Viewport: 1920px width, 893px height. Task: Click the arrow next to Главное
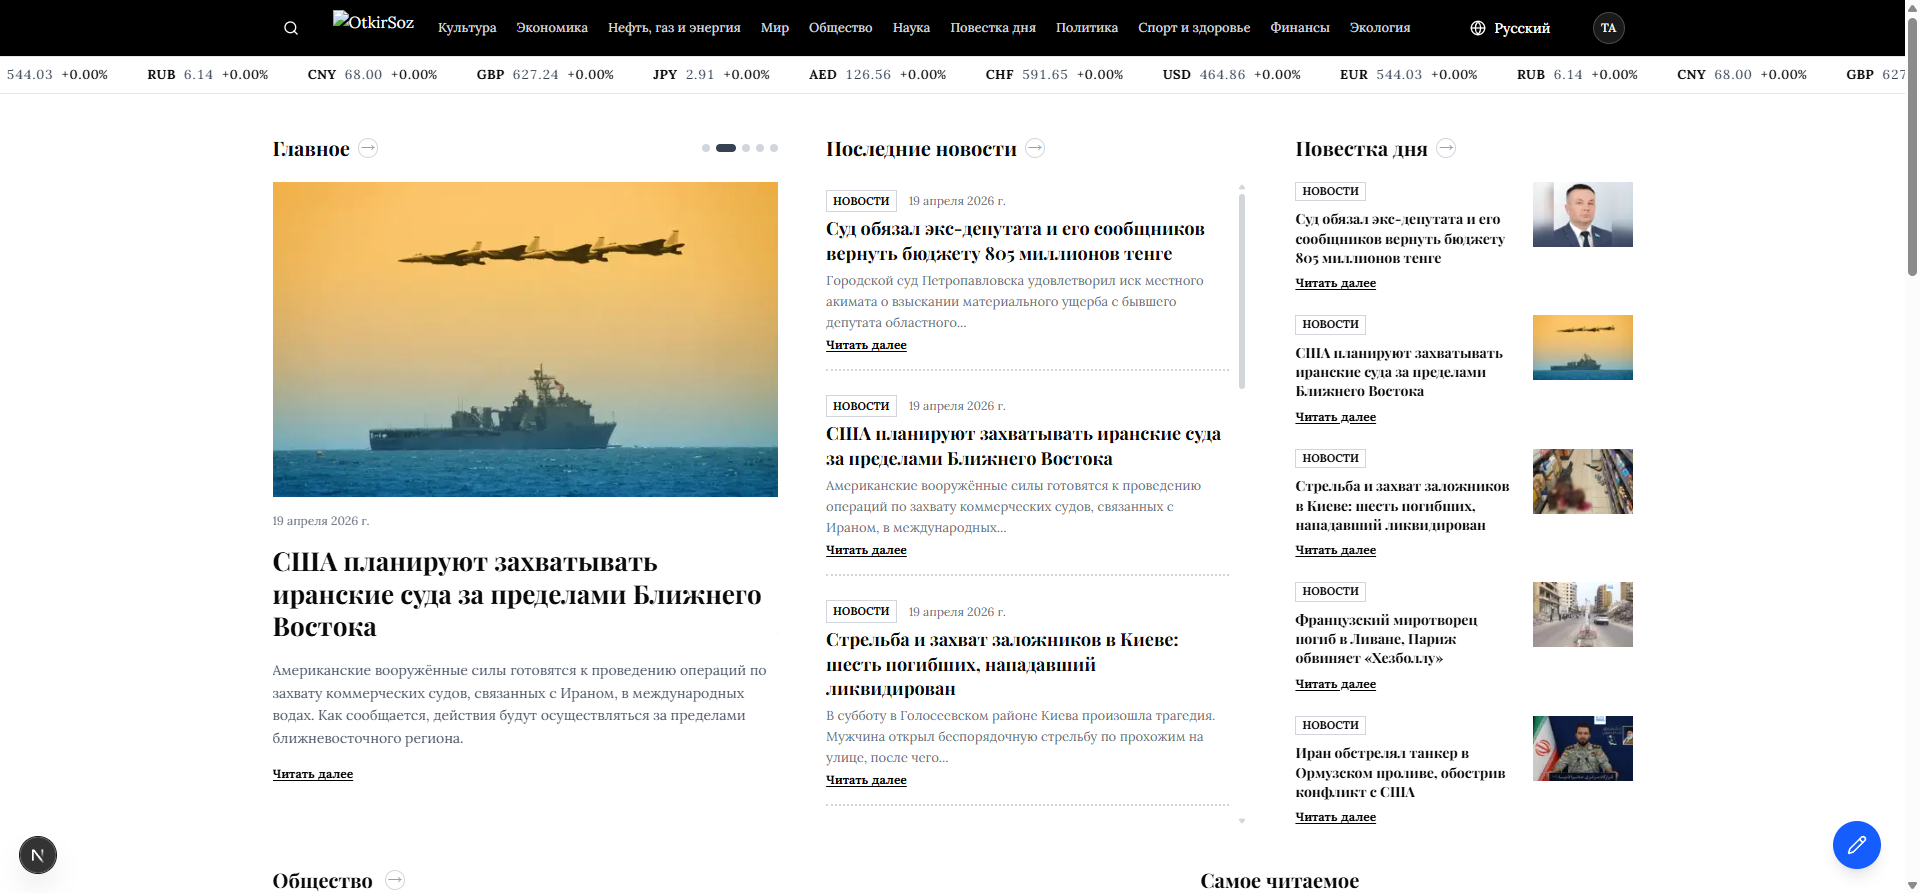pos(368,148)
